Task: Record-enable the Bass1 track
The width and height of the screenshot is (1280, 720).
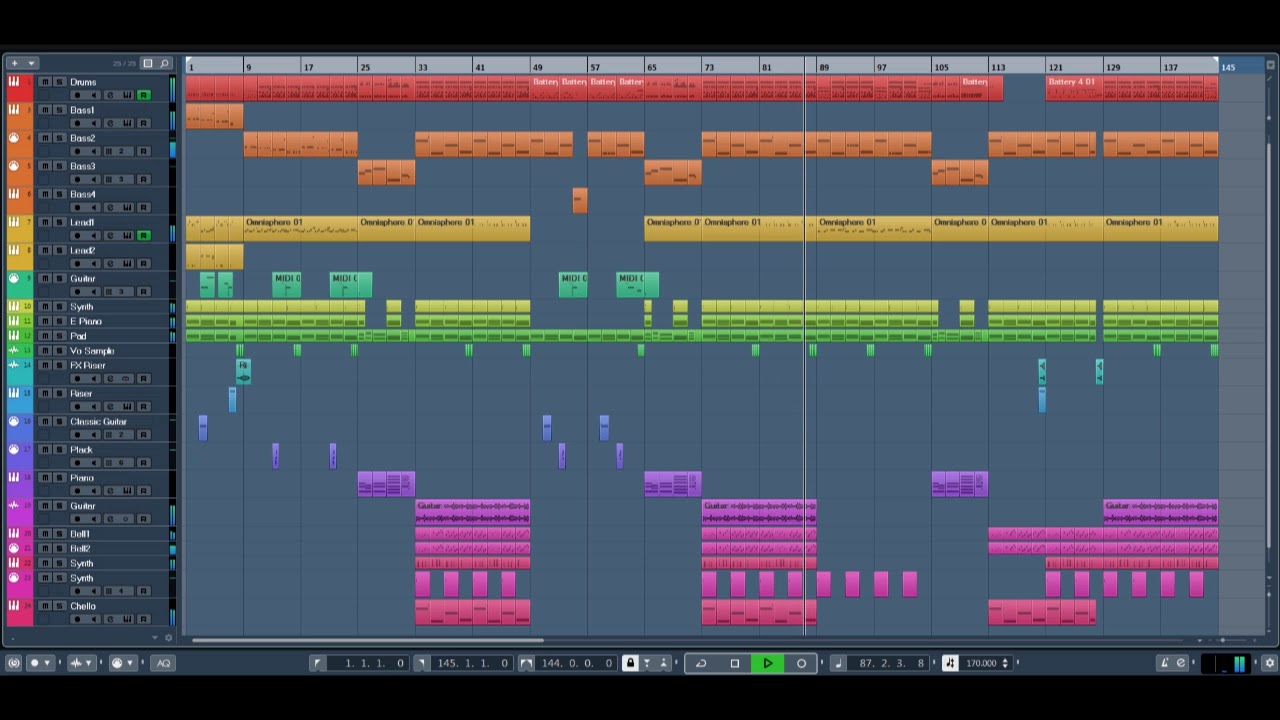Action: 77,123
